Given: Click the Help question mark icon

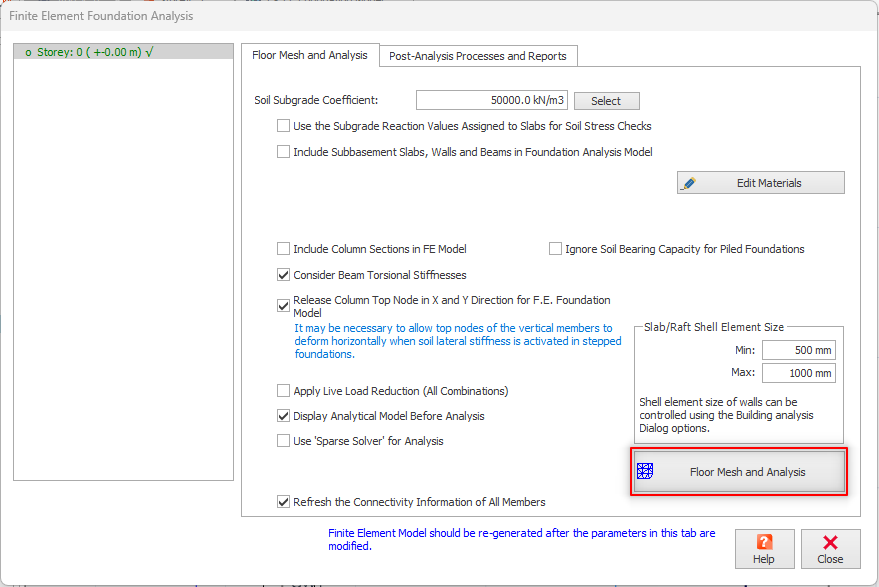Looking at the screenshot, I should [x=764, y=542].
